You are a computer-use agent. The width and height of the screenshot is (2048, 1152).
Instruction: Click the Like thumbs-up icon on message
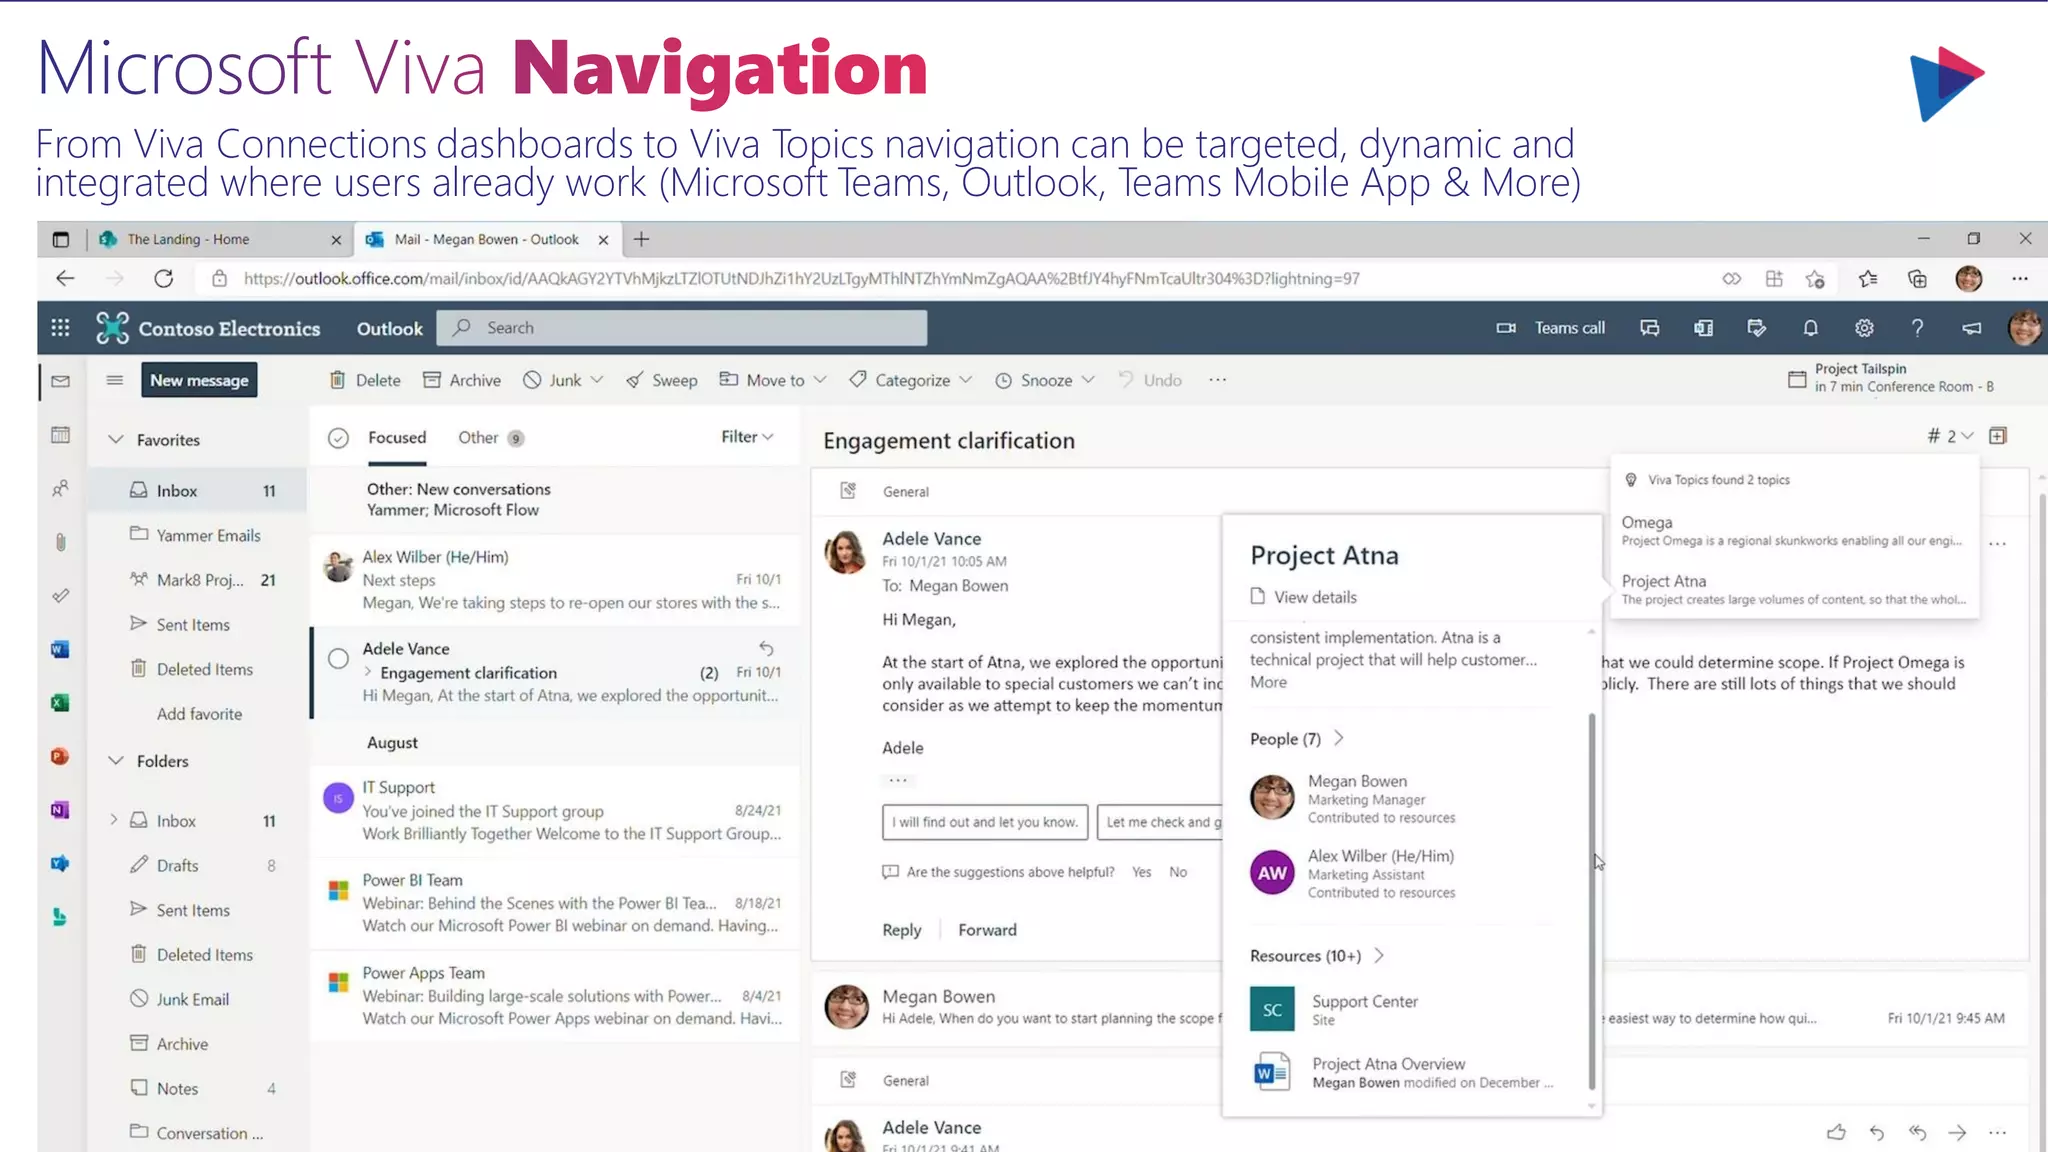(x=1836, y=1132)
